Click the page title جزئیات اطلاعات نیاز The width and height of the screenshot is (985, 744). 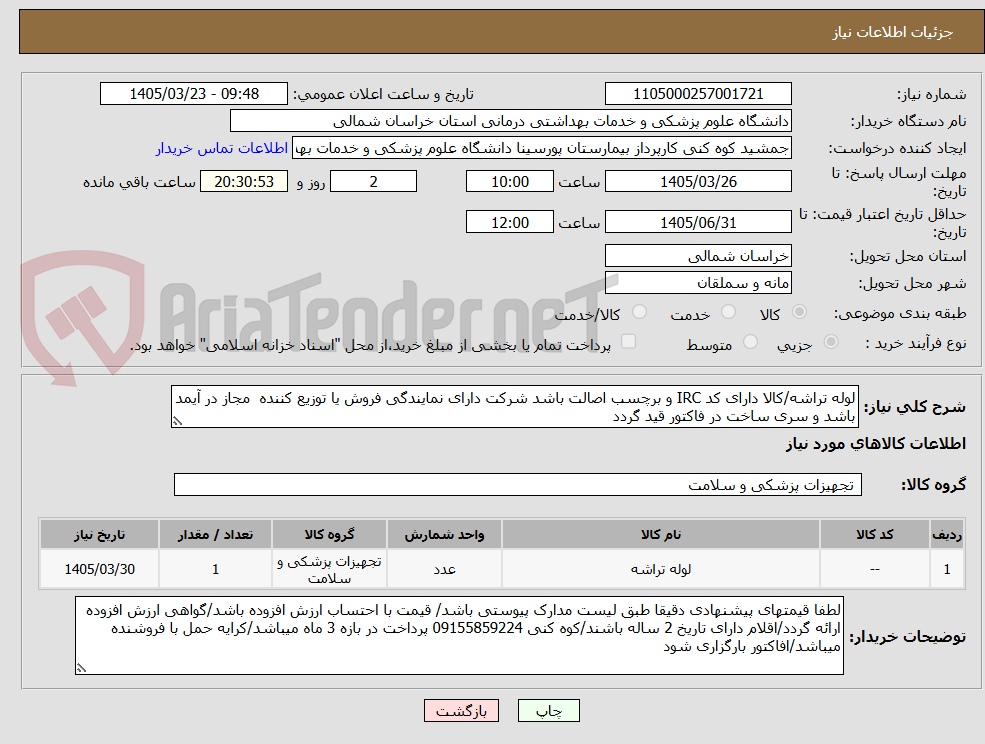coord(893,32)
